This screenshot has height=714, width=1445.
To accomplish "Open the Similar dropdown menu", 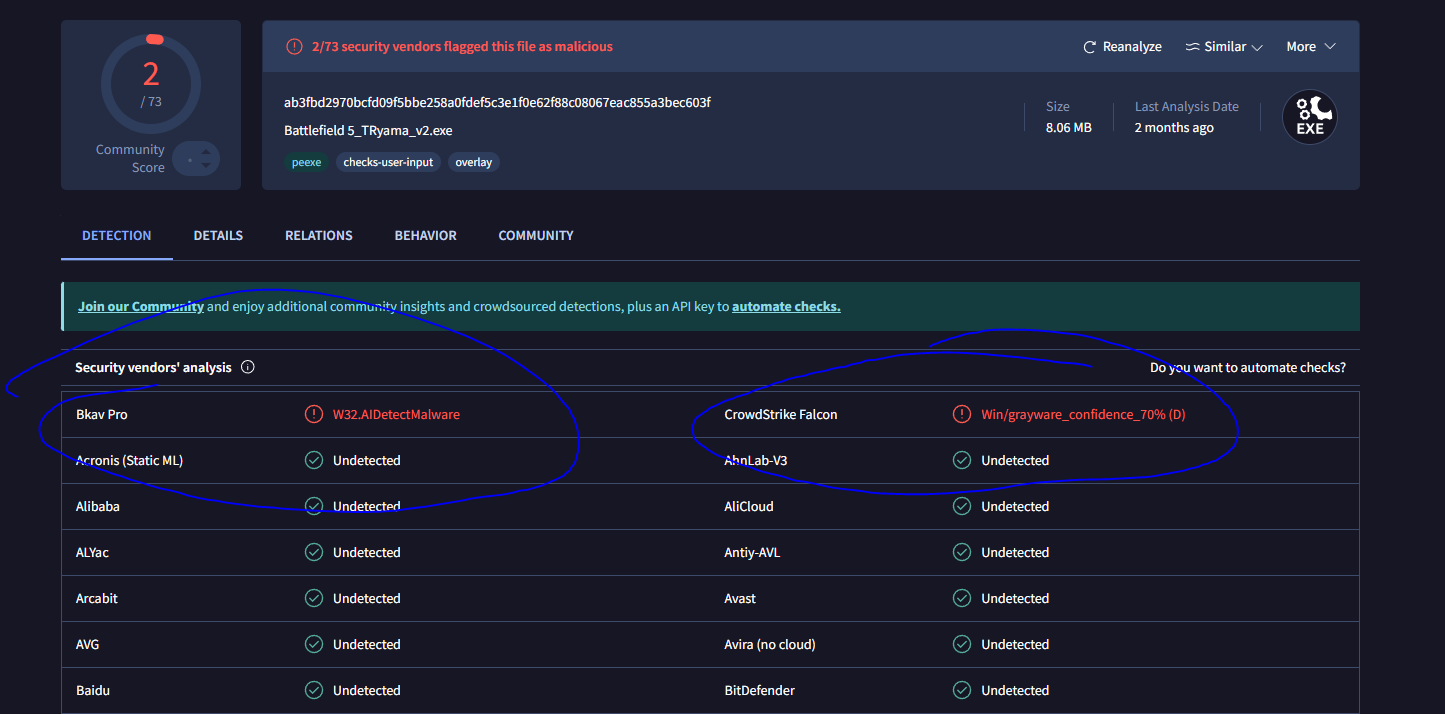I will click(1224, 47).
